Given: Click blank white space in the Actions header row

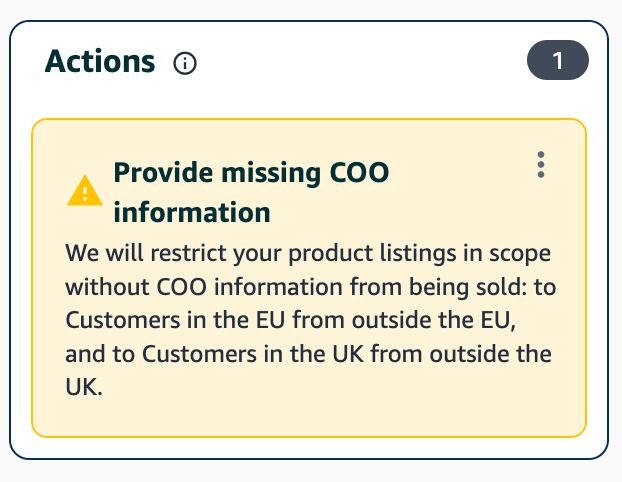Looking at the screenshot, I should 360,62.
